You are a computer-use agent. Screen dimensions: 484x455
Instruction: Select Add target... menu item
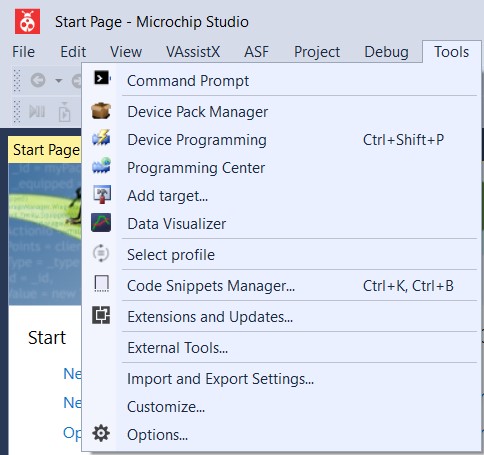point(280,196)
